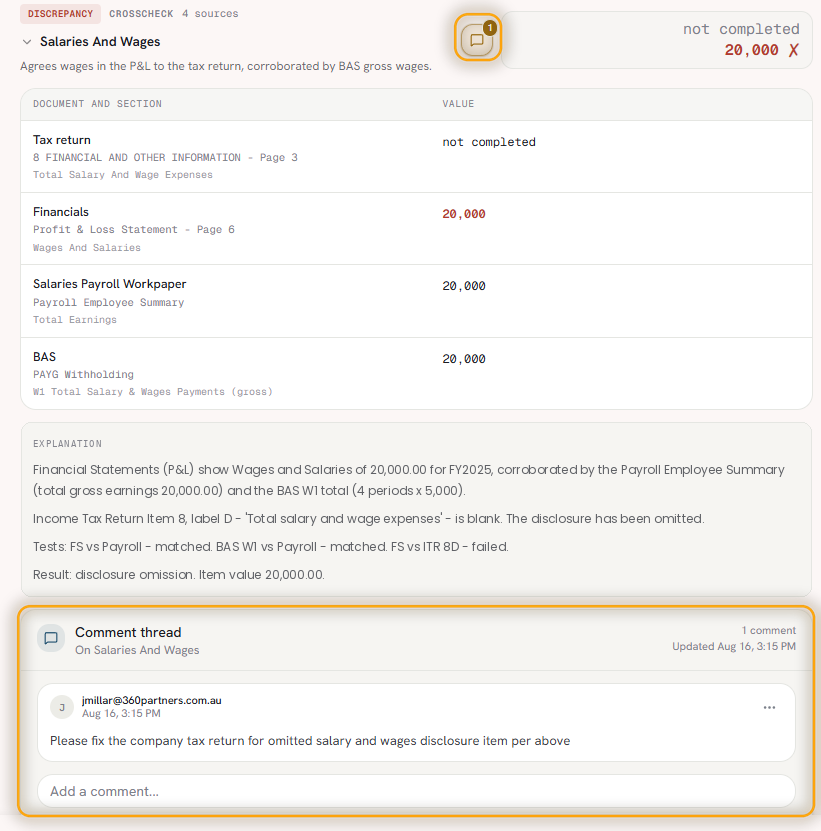Click the Salaries Payroll Workpaper row title
The width and height of the screenshot is (821, 831).
click(x=110, y=284)
